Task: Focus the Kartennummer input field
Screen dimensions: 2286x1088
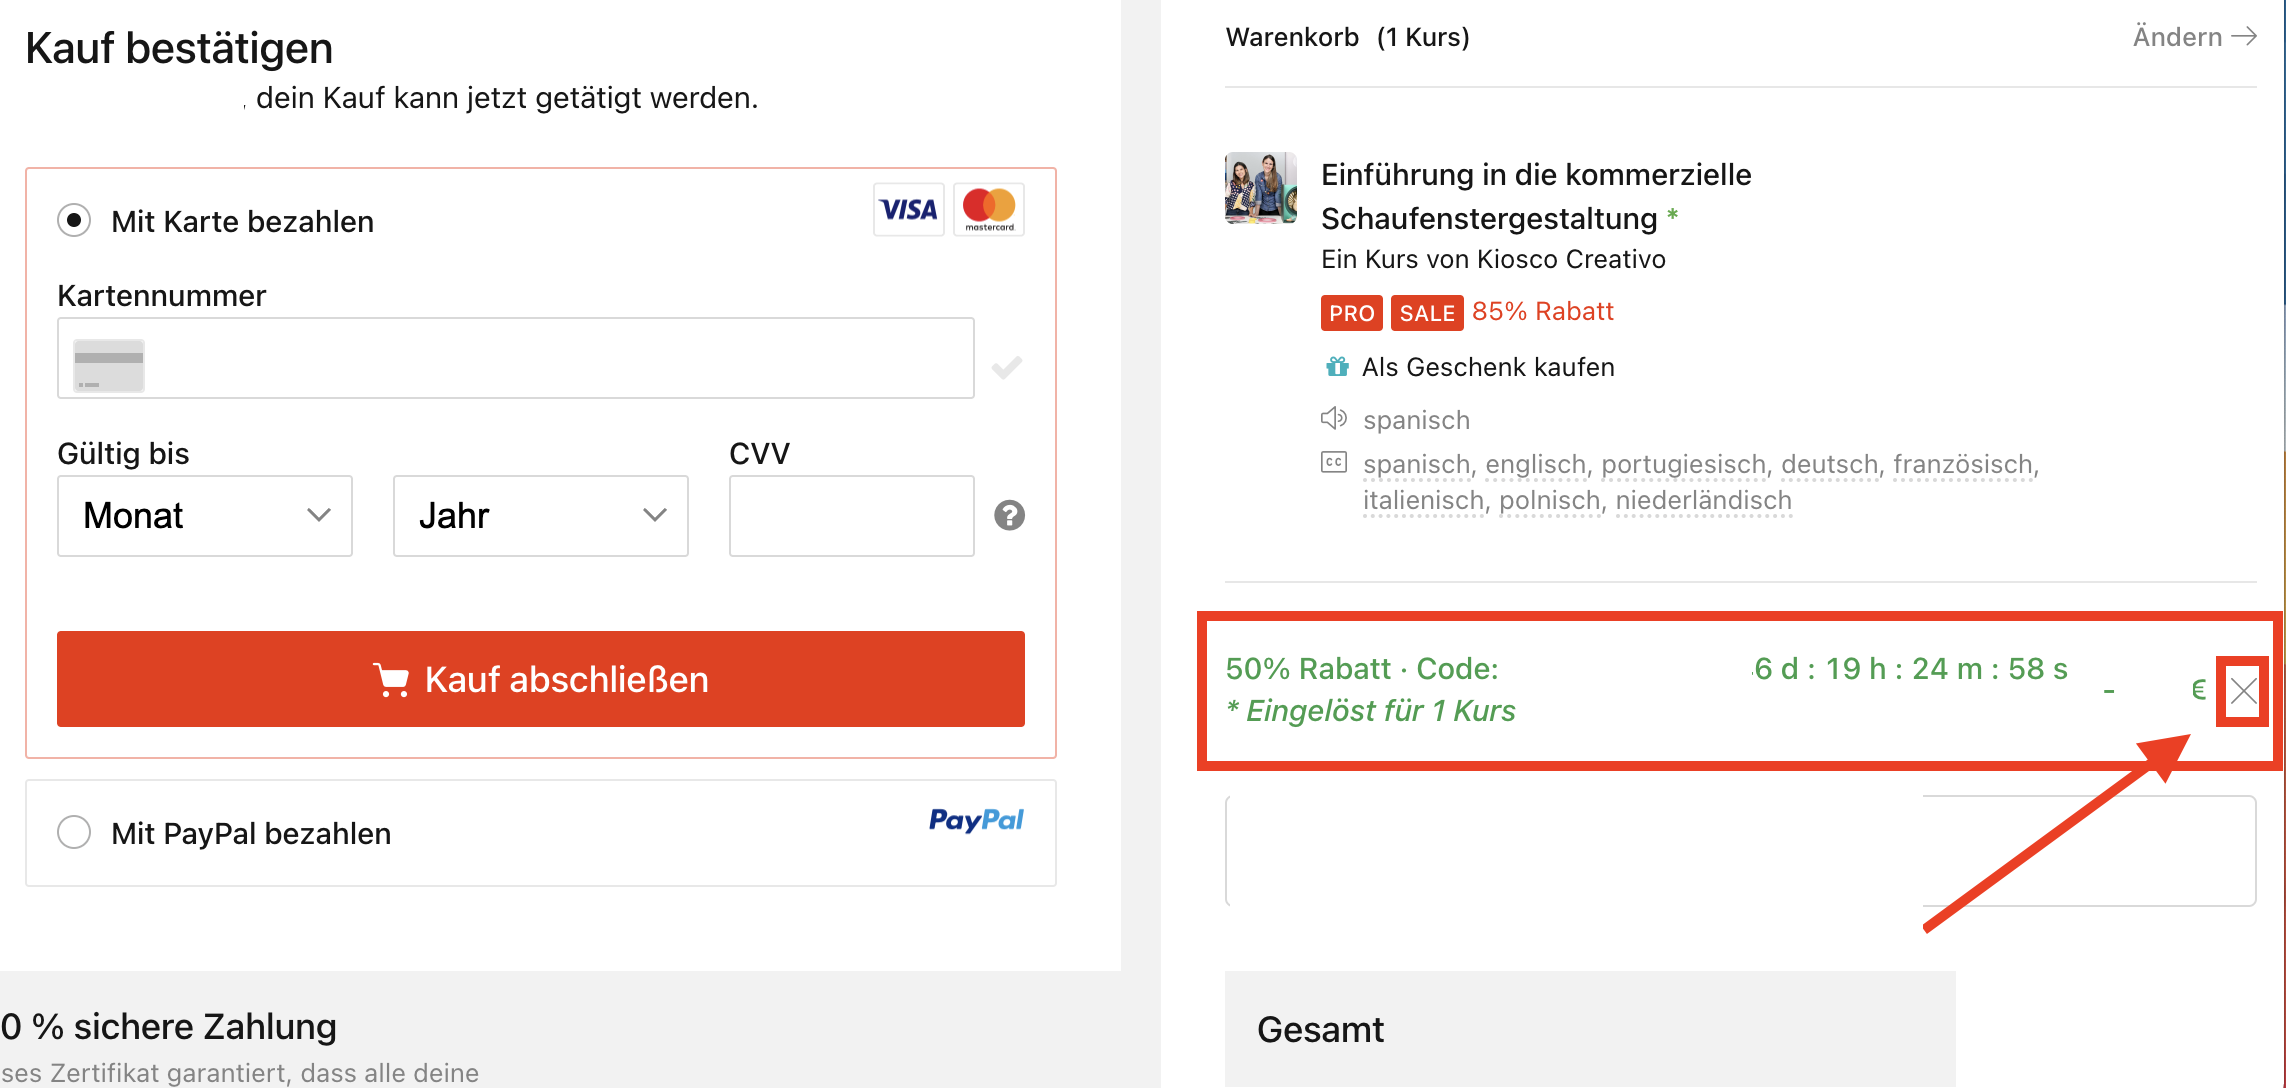Action: pos(516,358)
